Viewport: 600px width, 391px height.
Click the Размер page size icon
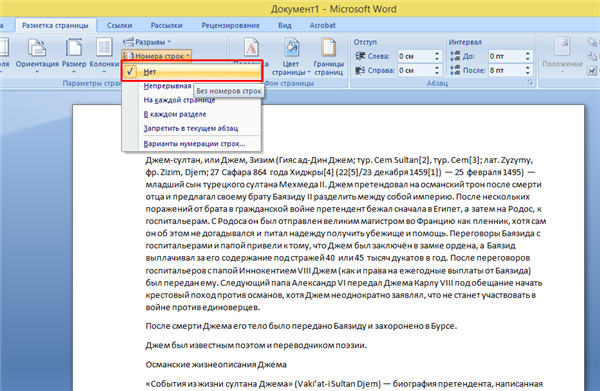point(74,55)
